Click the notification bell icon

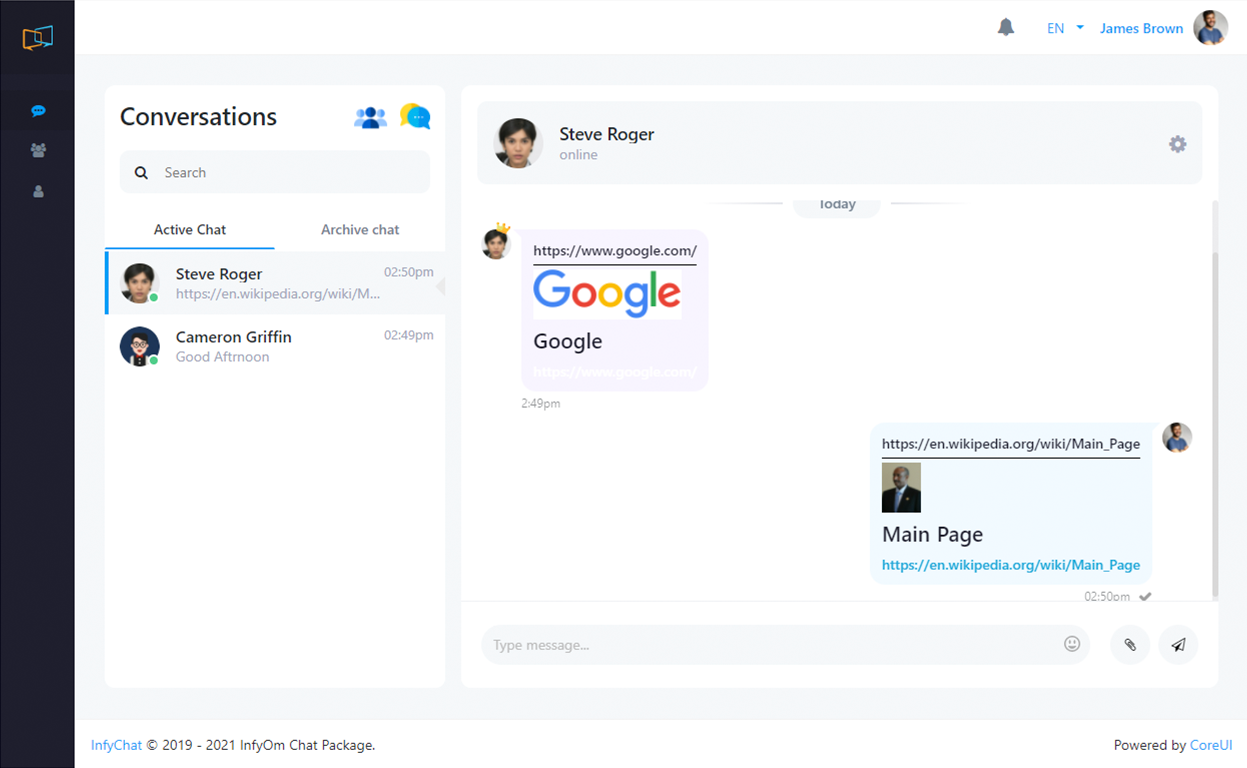1006,28
